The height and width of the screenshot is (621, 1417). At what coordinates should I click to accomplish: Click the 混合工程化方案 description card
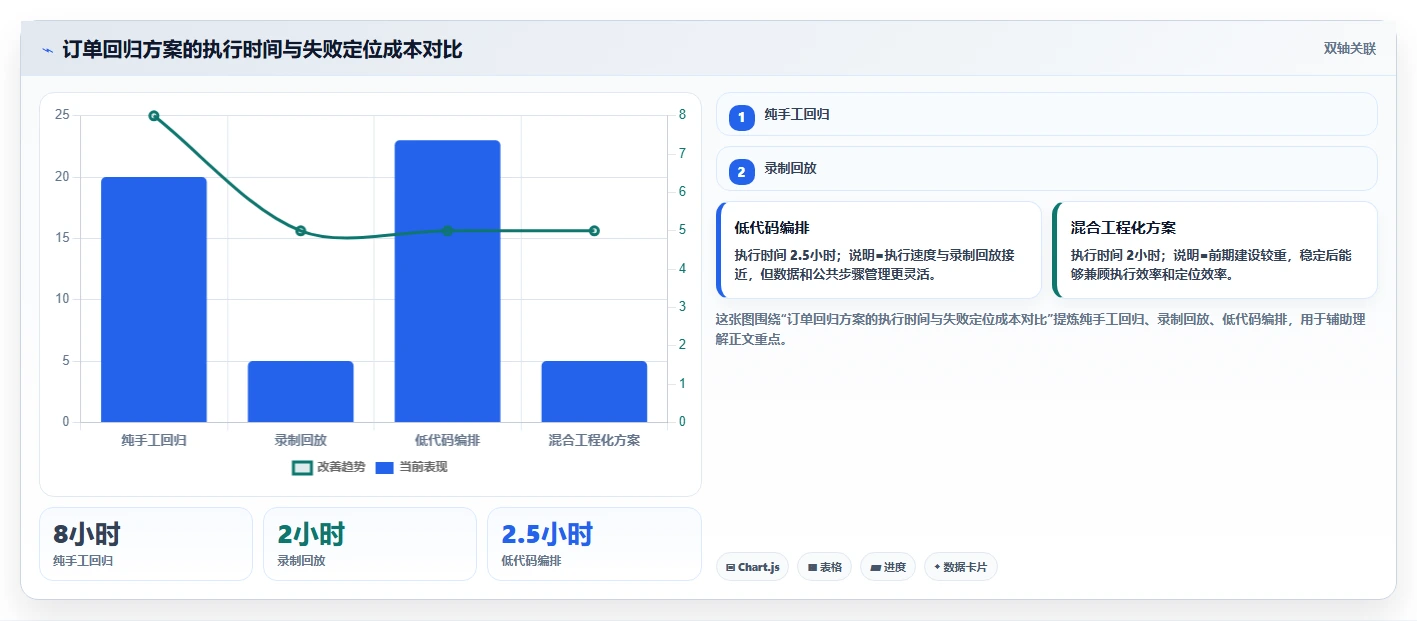point(1215,250)
